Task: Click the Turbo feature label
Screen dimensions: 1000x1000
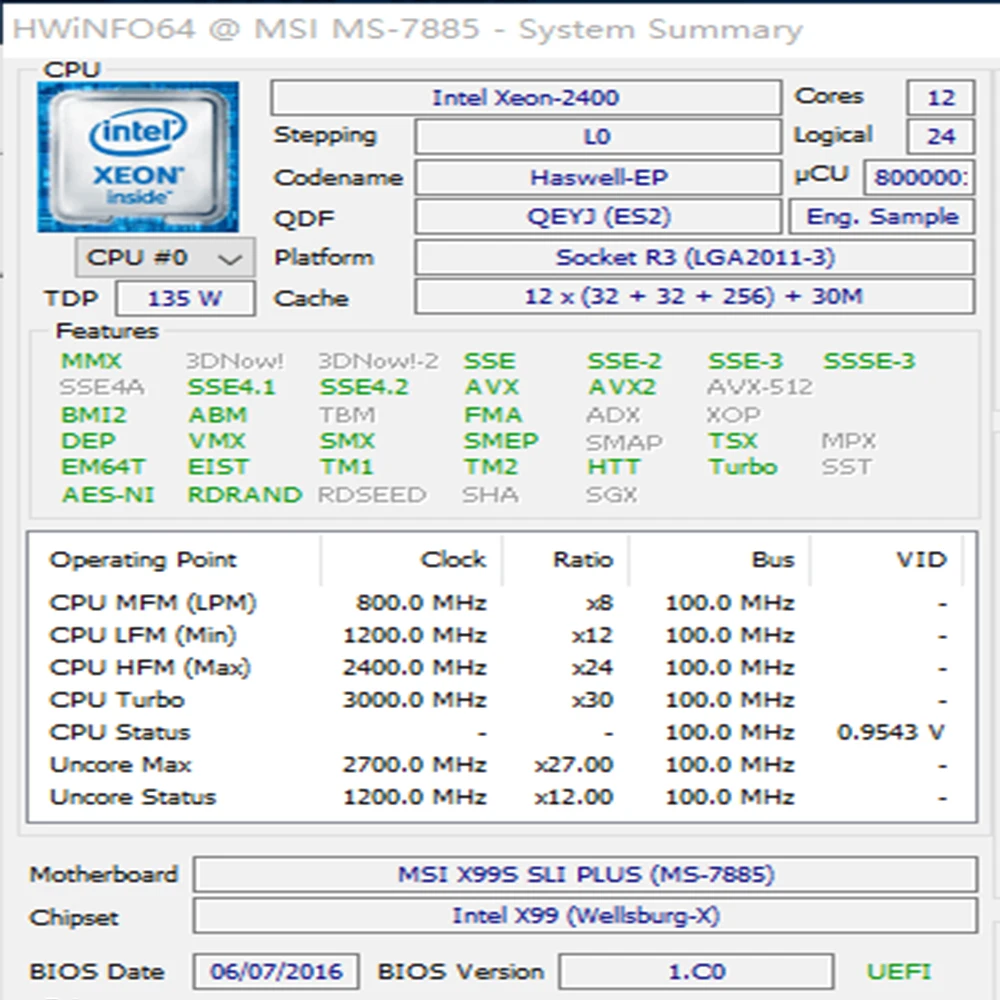Action: click(x=743, y=467)
